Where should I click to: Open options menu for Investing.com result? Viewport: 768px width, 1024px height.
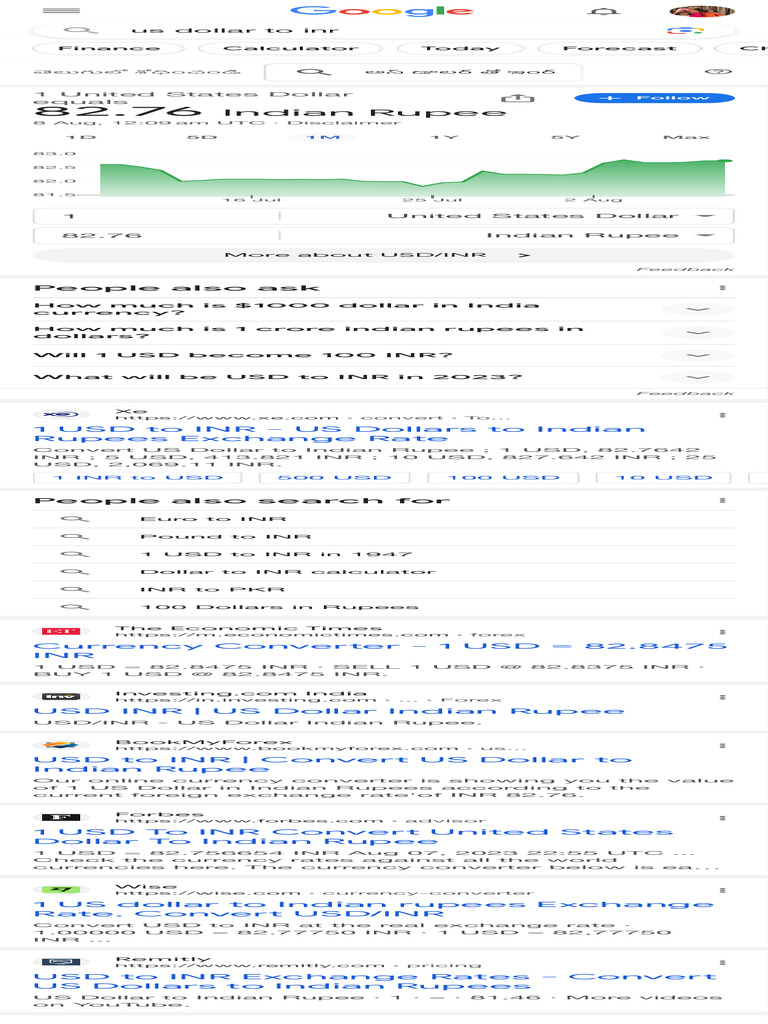(722, 697)
